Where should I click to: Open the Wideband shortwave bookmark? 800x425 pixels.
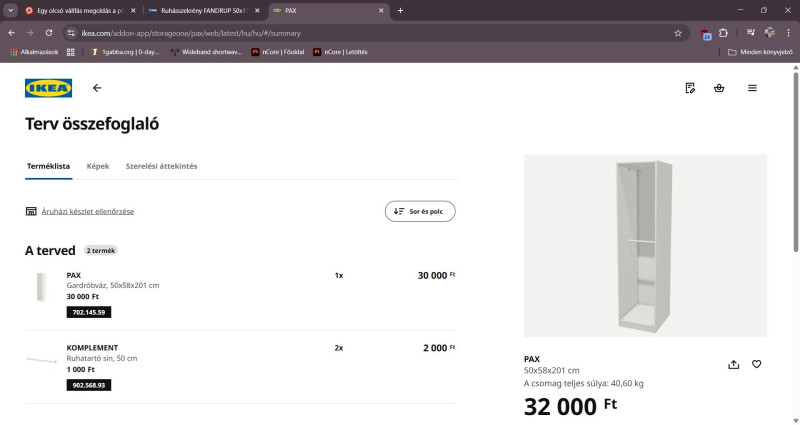click(206, 52)
